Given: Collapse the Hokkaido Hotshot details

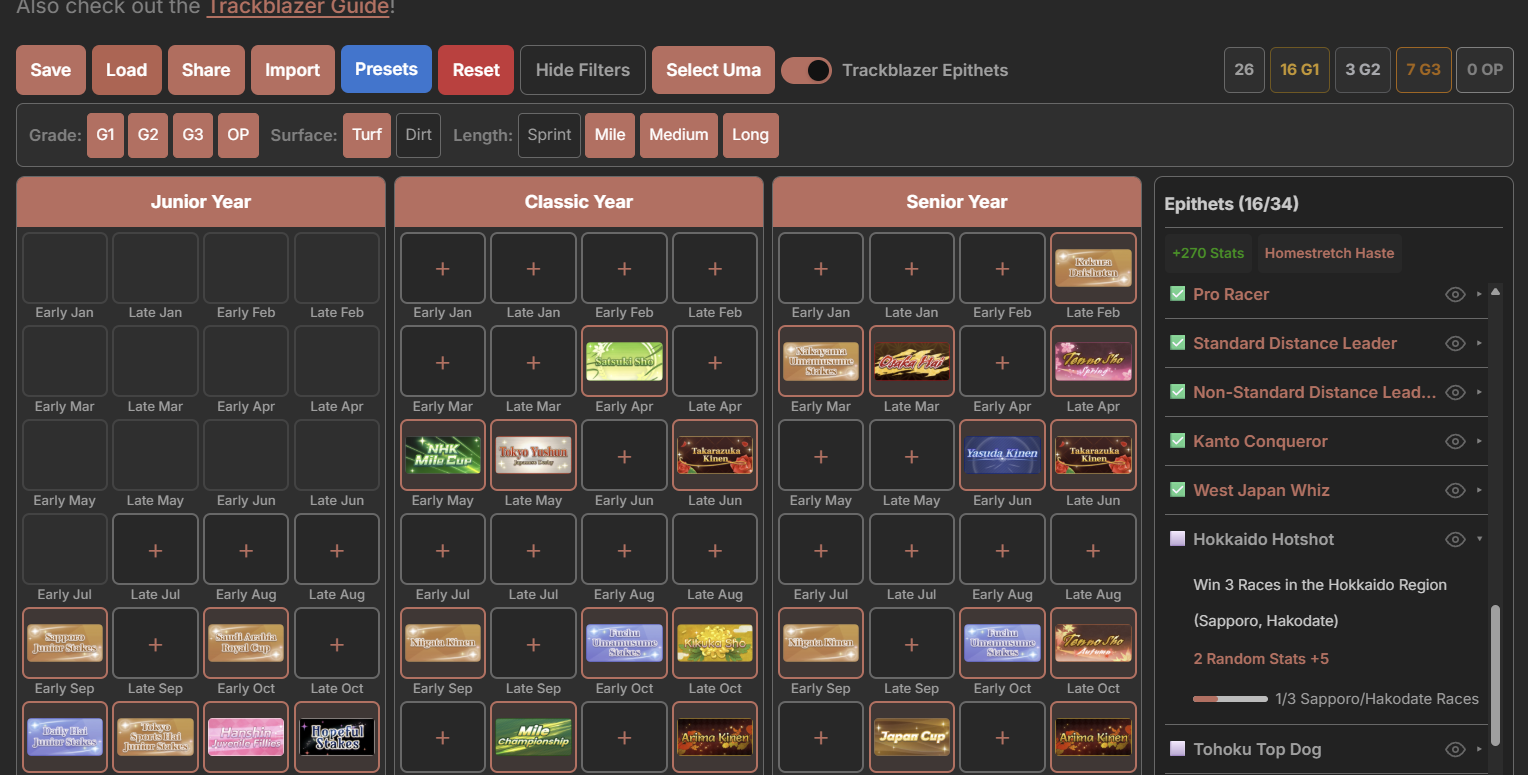Looking at the screenshot, I should click(x=1480, y=539).
